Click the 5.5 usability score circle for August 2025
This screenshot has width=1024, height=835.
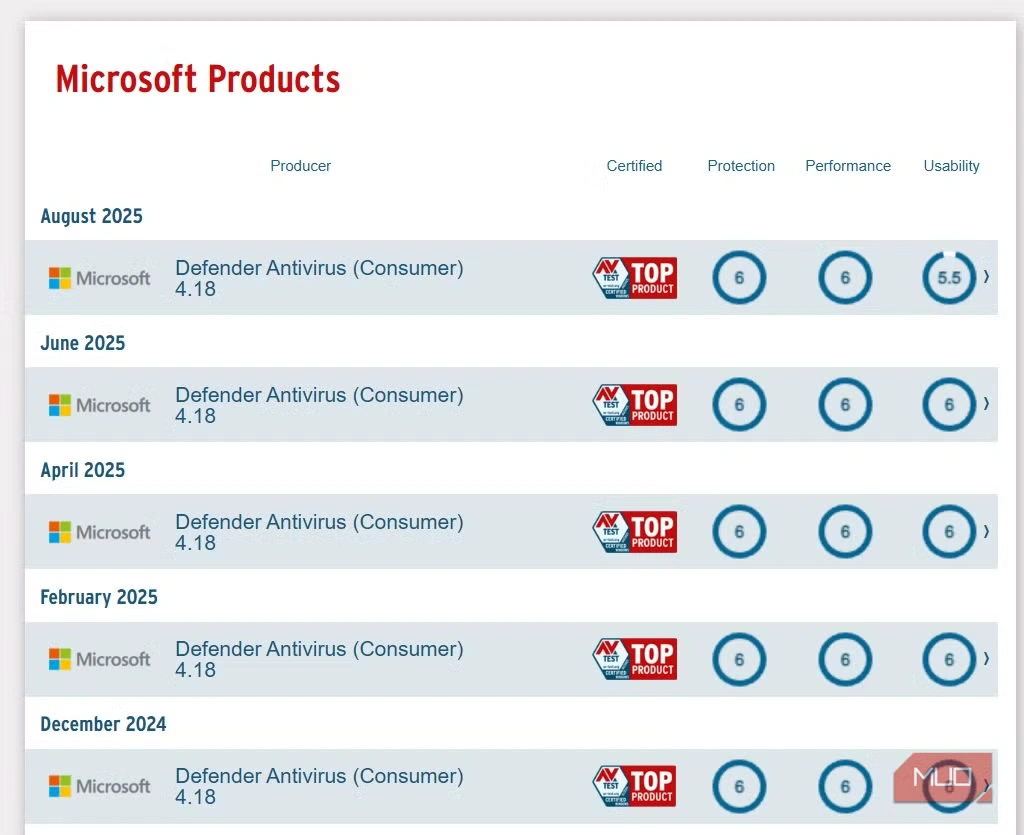point(948,278)
